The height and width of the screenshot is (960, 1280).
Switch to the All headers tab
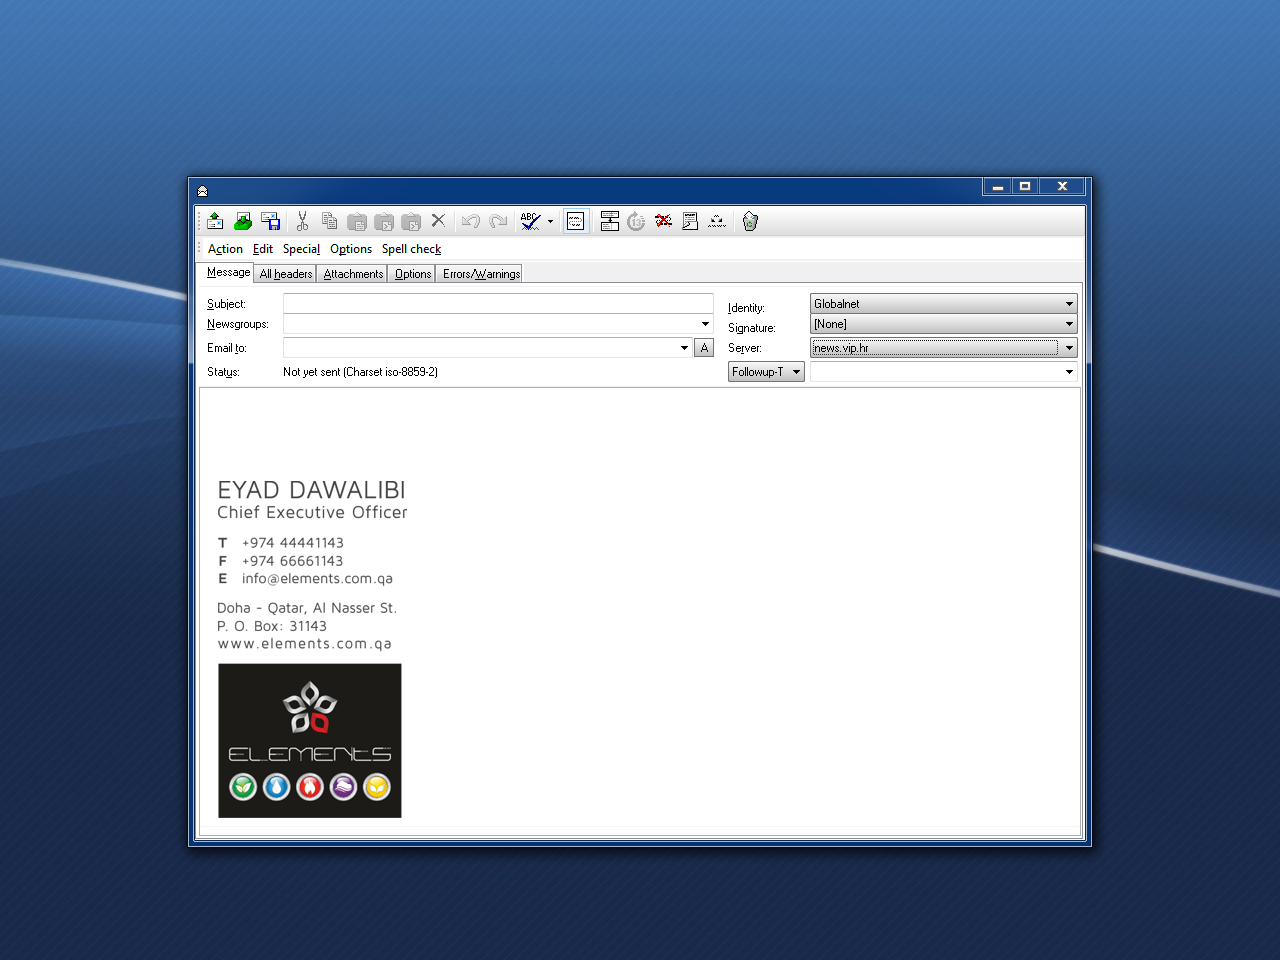tap(286, 274)
